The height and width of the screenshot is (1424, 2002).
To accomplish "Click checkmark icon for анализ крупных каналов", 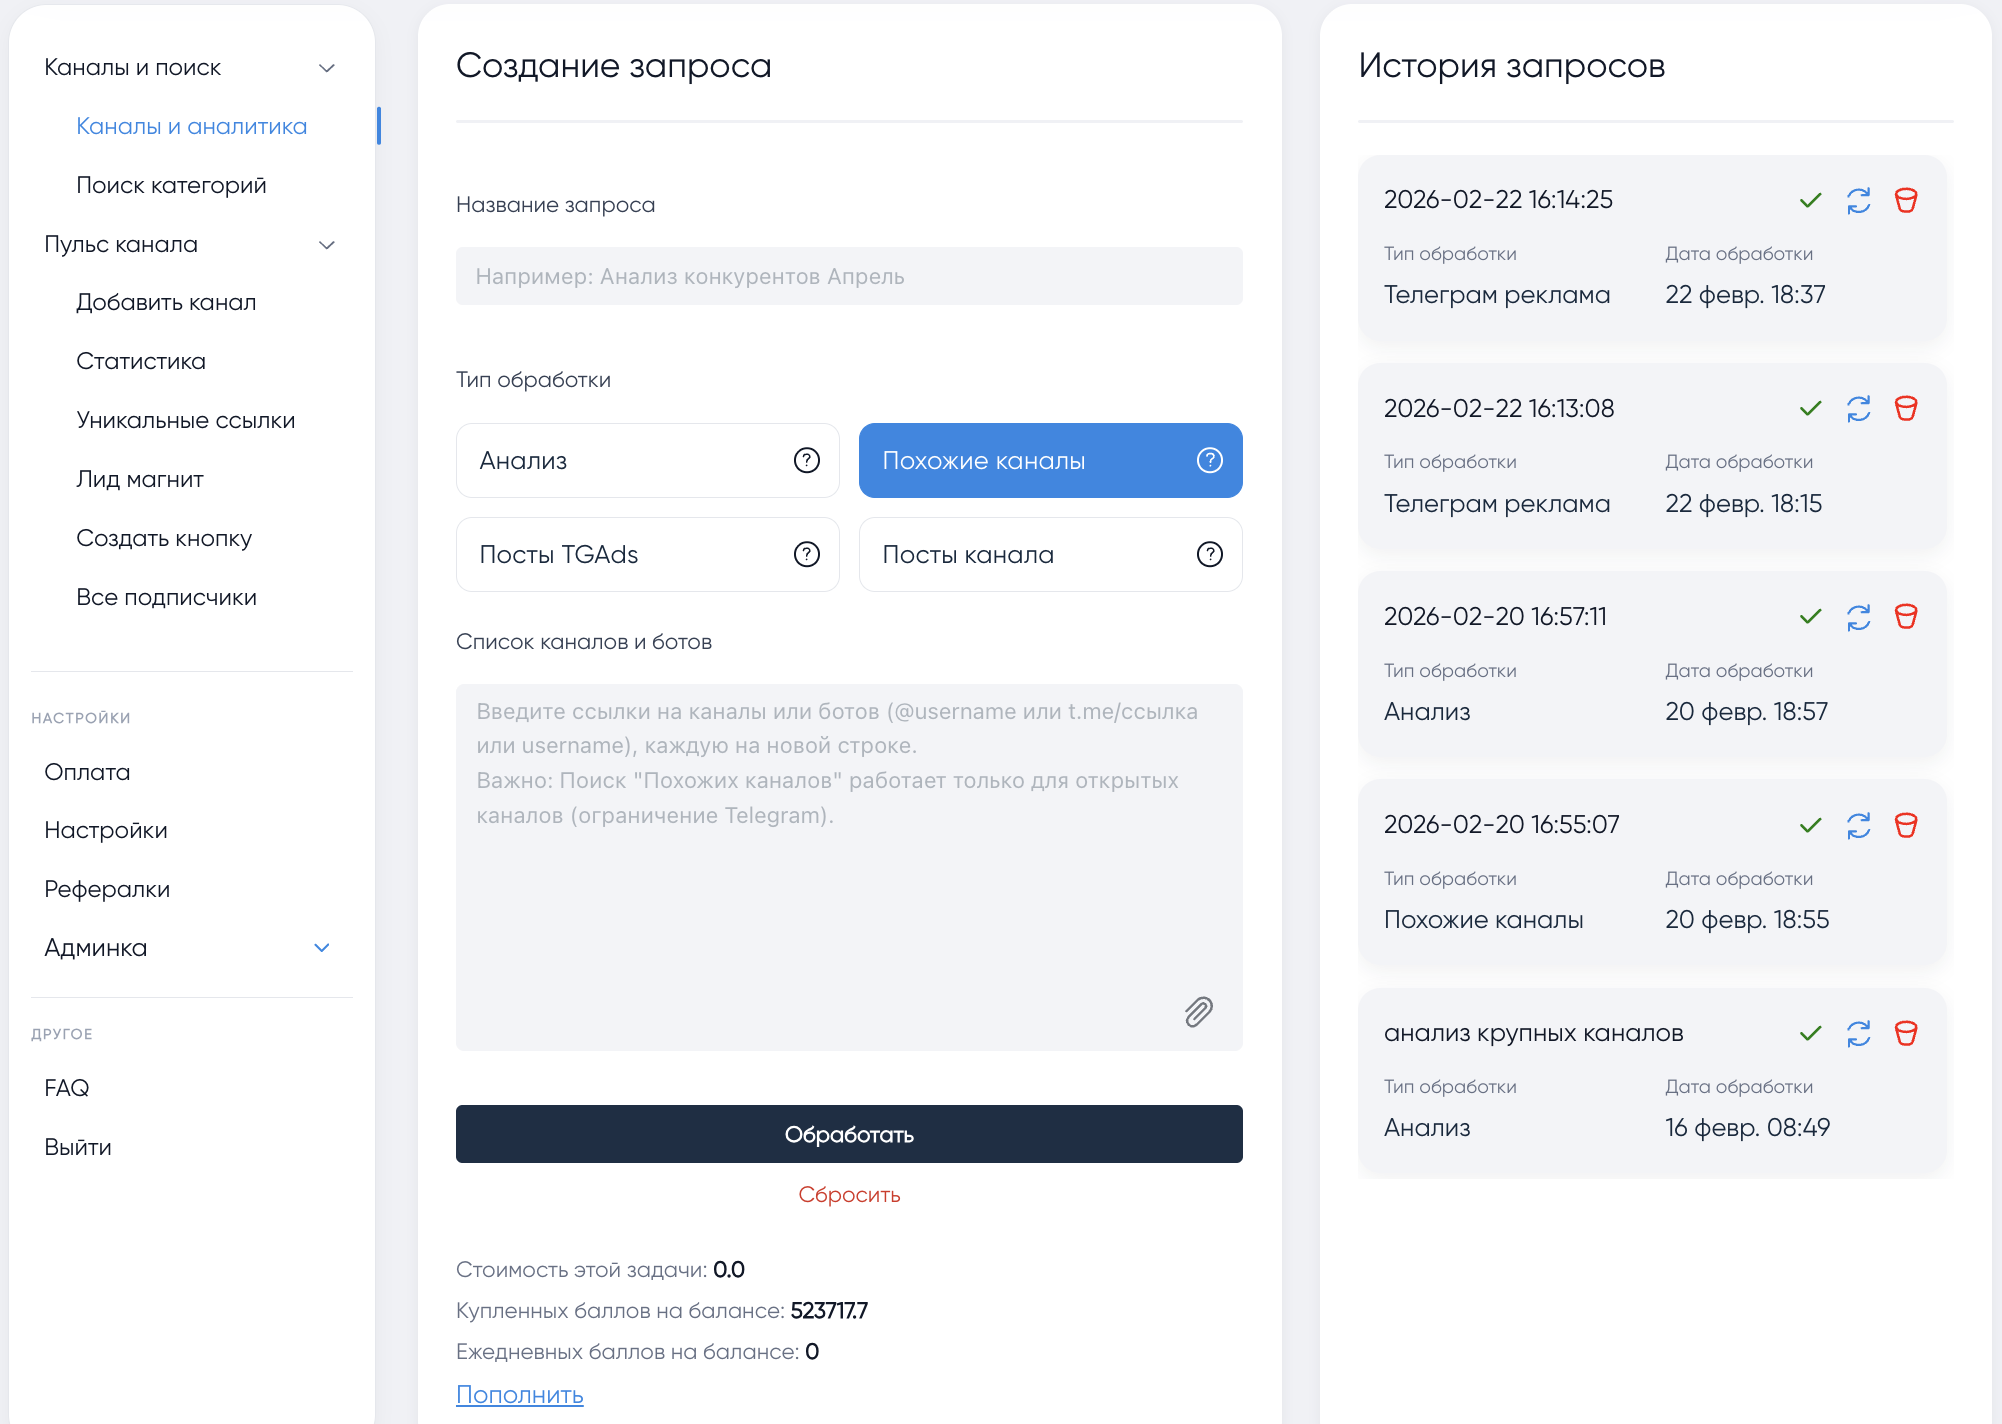I will pyautogui.click(x=1810, y=1033).
